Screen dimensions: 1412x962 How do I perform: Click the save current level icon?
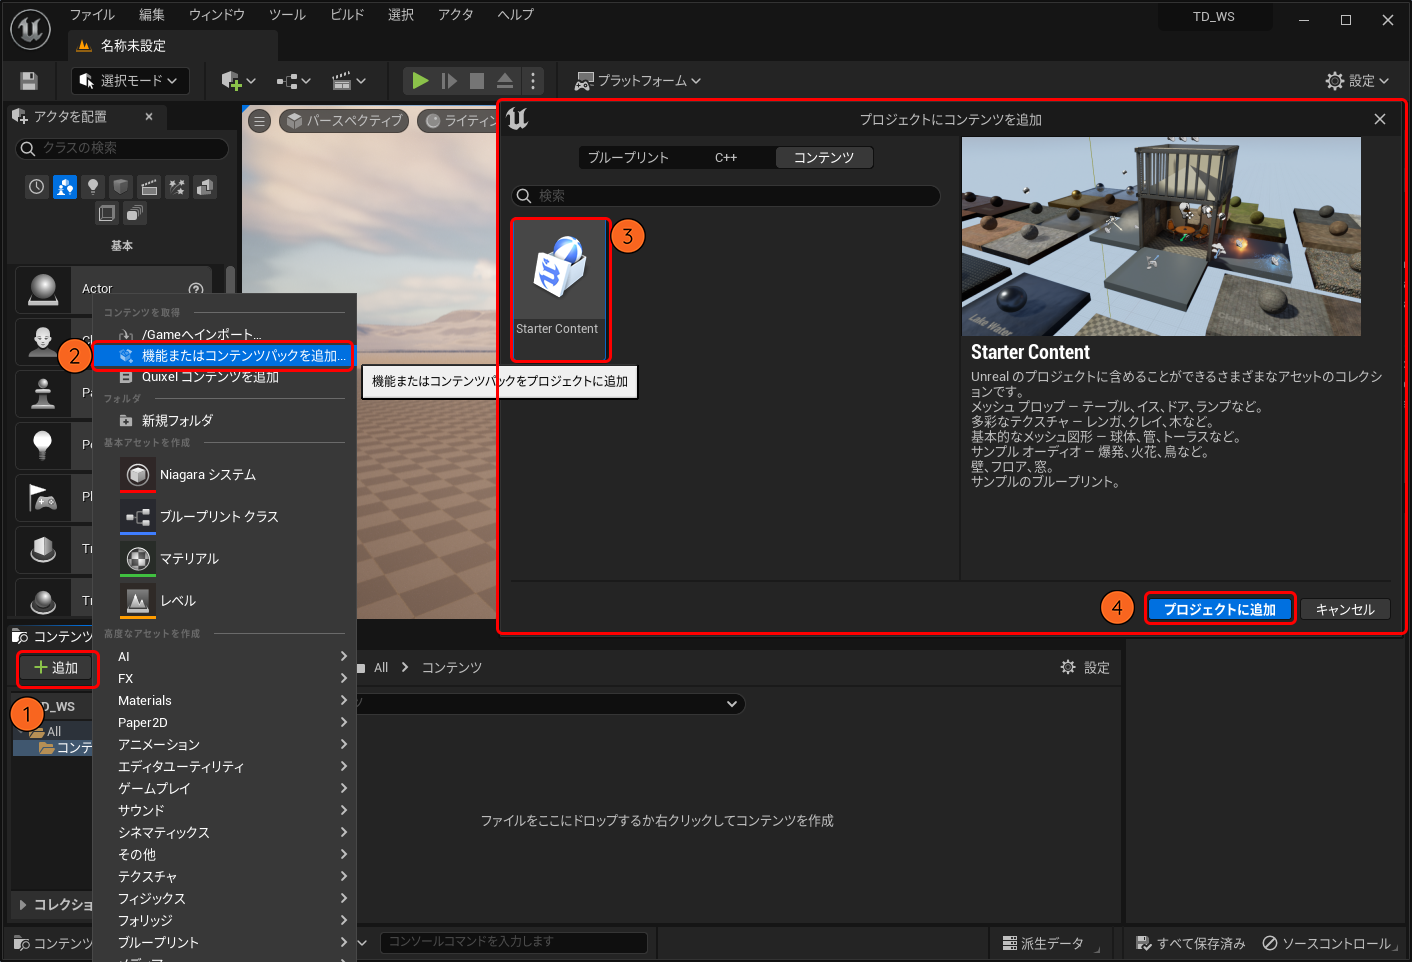(x=29, y=81)
